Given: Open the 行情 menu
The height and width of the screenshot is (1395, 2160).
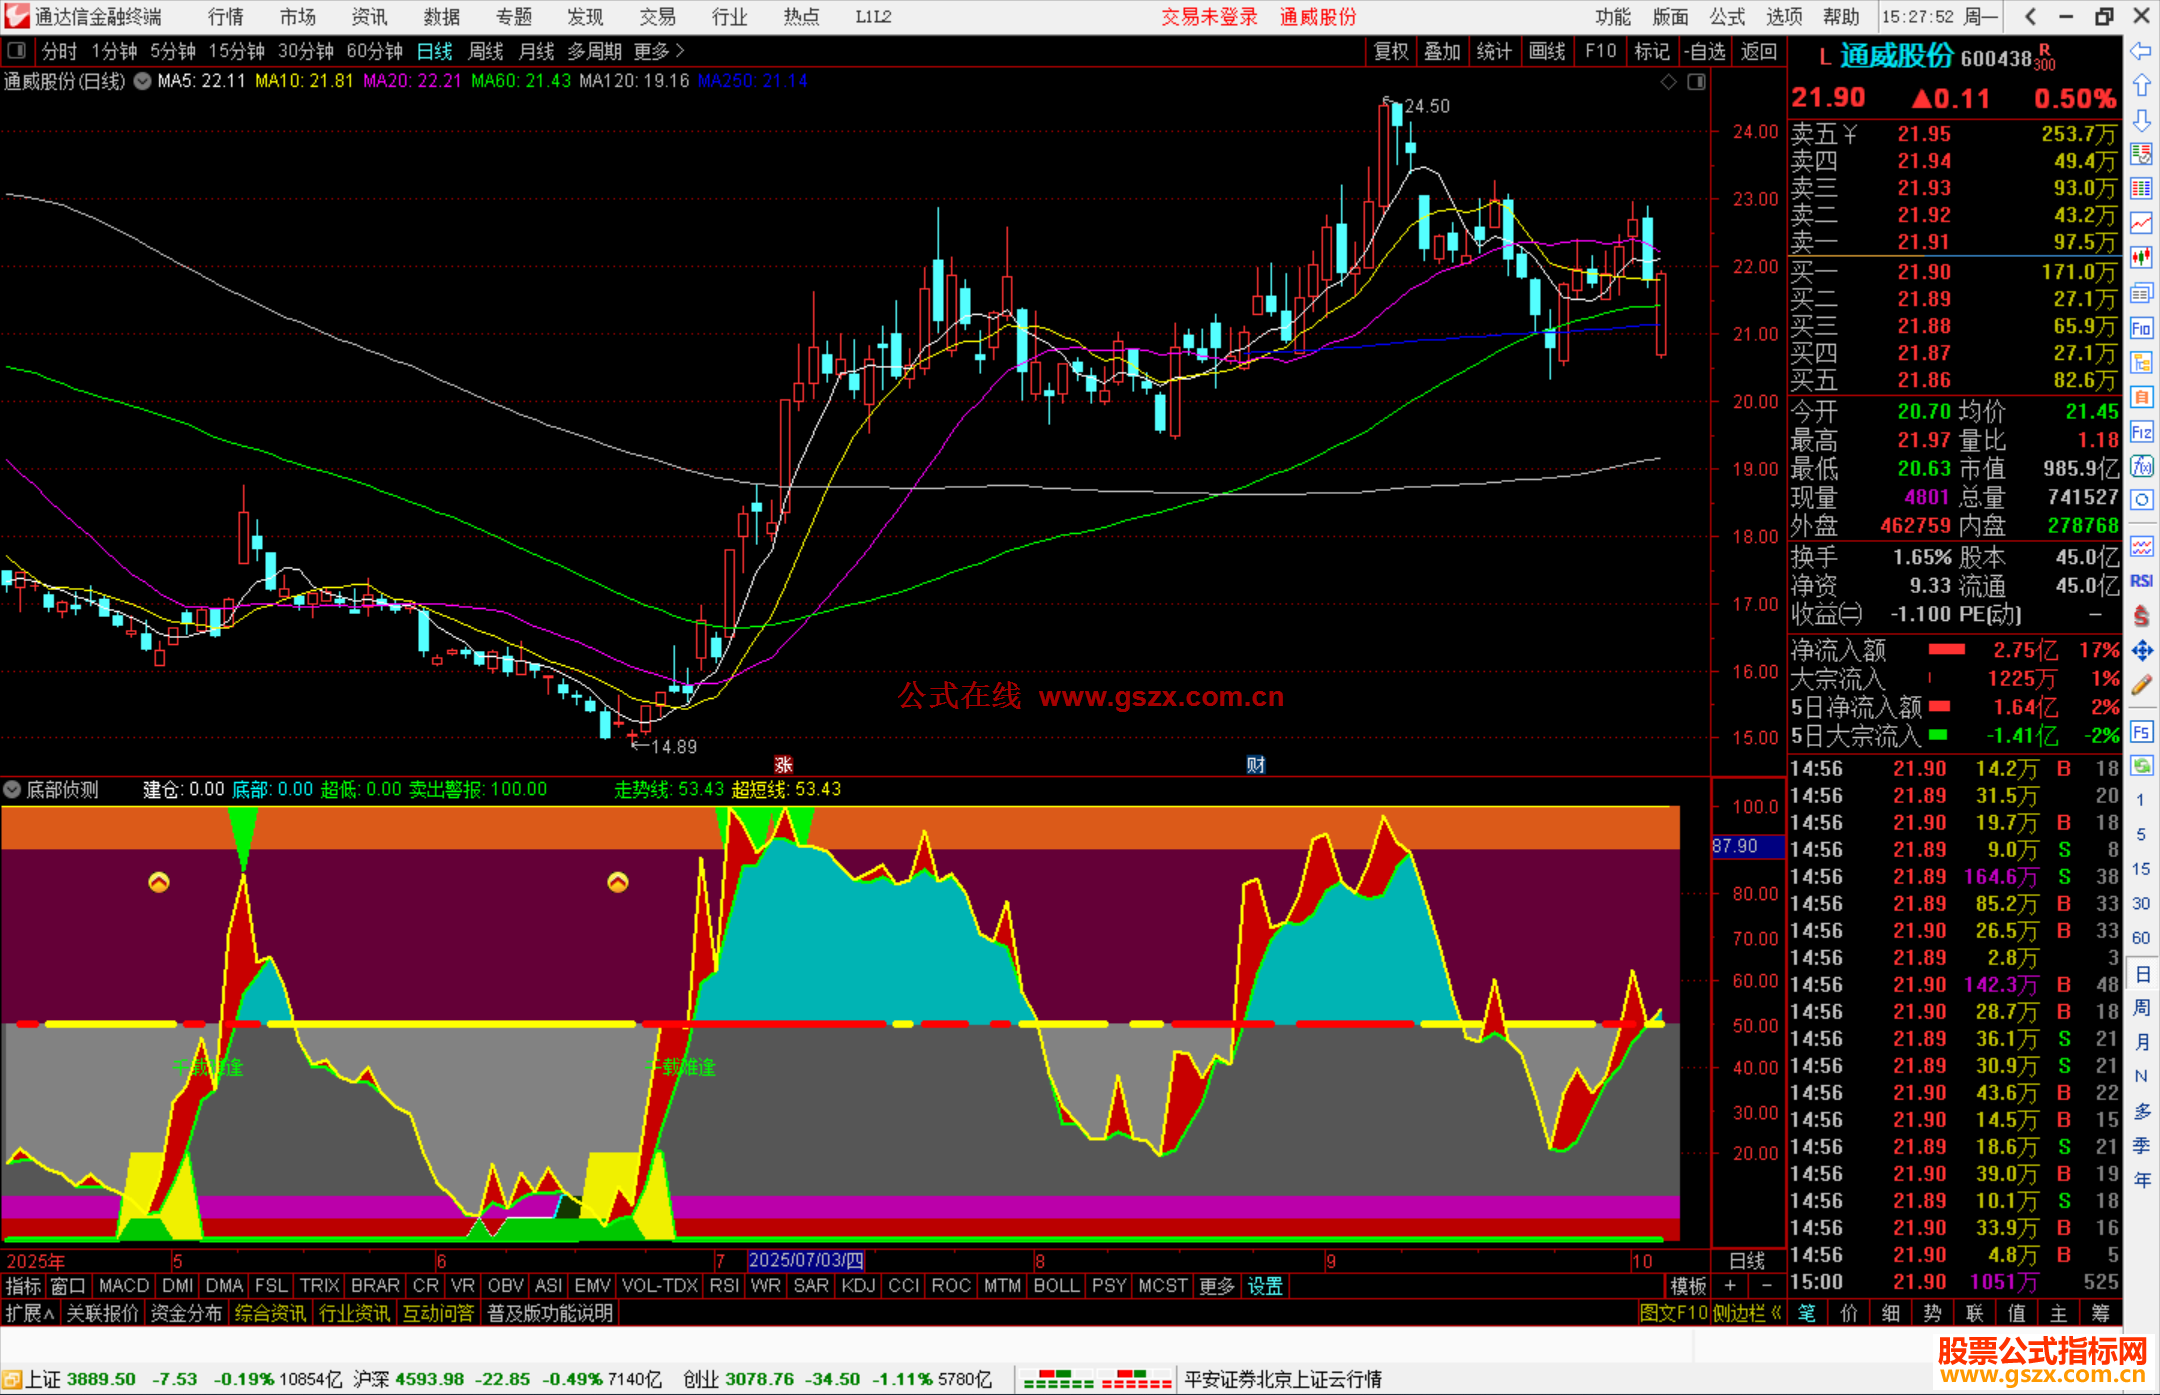Looking at the screenshot, I should click(225, 17).
